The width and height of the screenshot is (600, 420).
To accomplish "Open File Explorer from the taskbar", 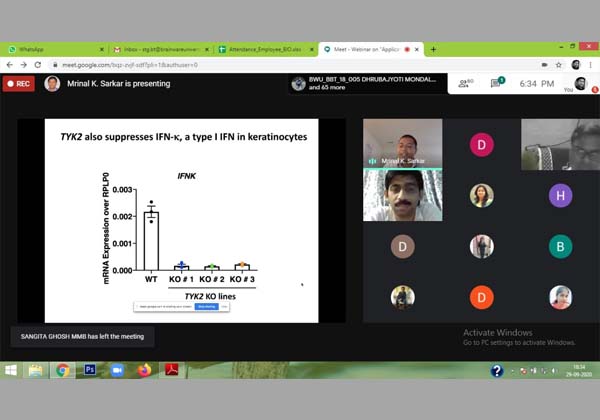I will point(36,370).
